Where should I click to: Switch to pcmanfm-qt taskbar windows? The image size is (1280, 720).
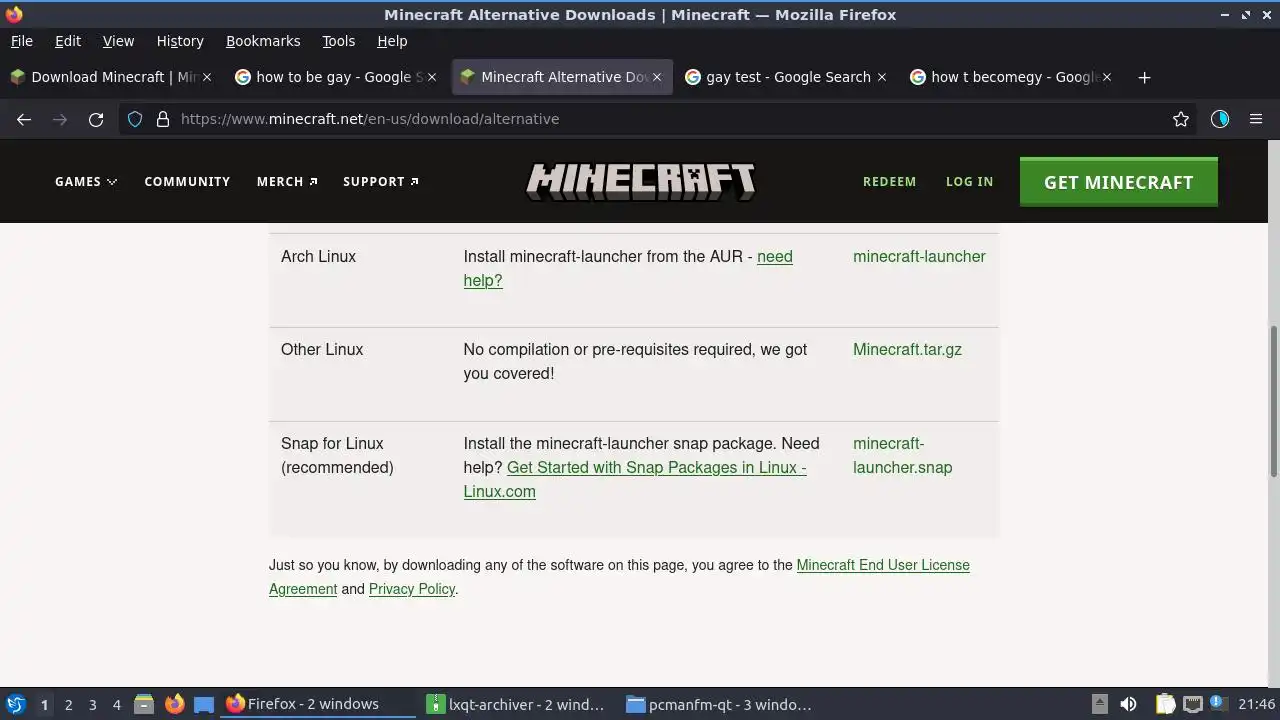pos(718,705)
